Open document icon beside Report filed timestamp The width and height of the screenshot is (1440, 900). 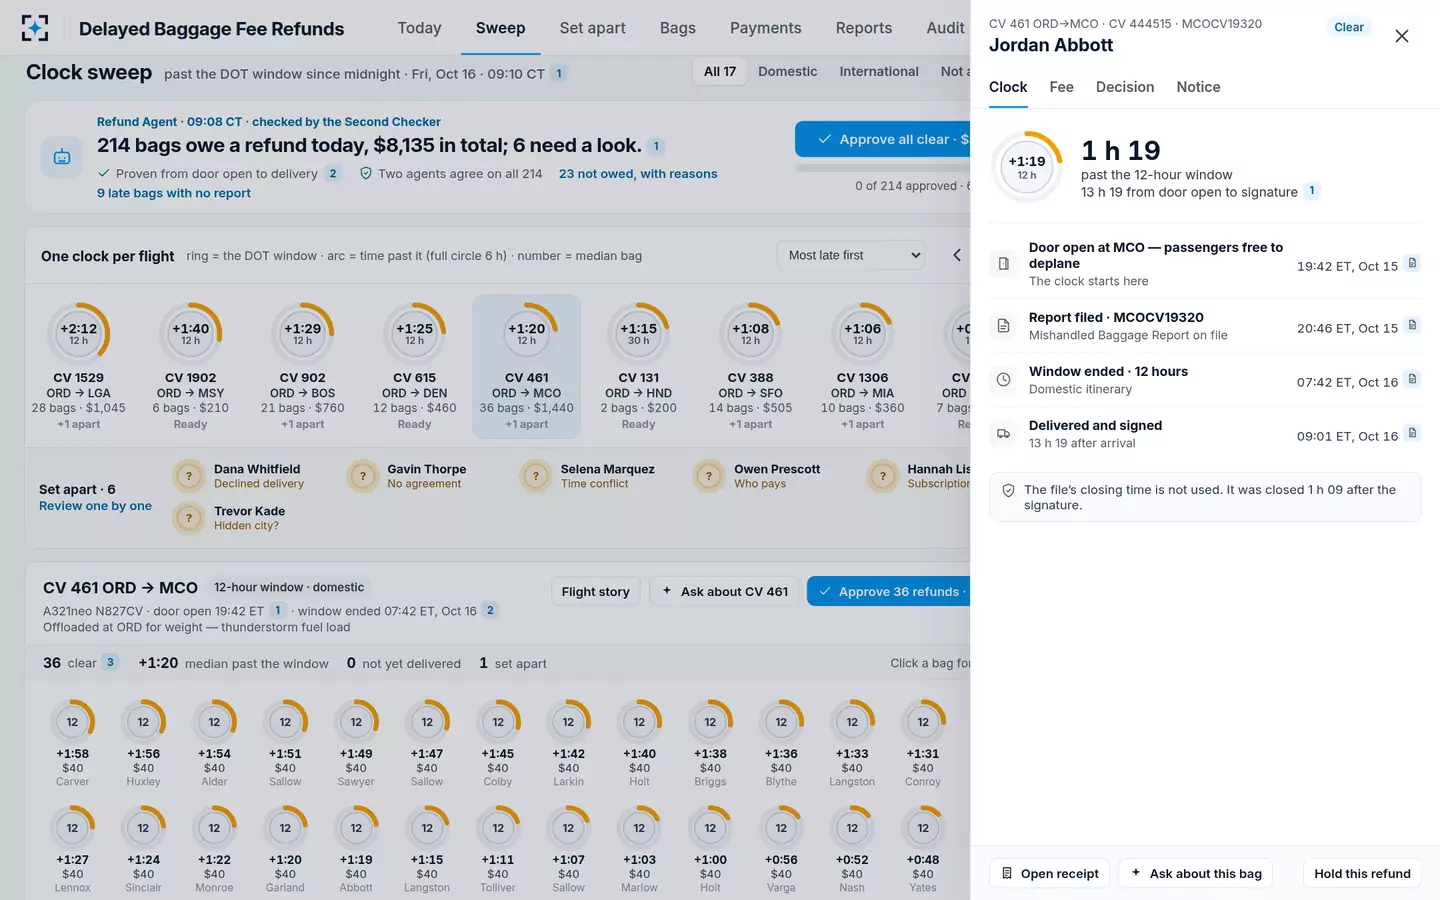tap(1412, 325)
